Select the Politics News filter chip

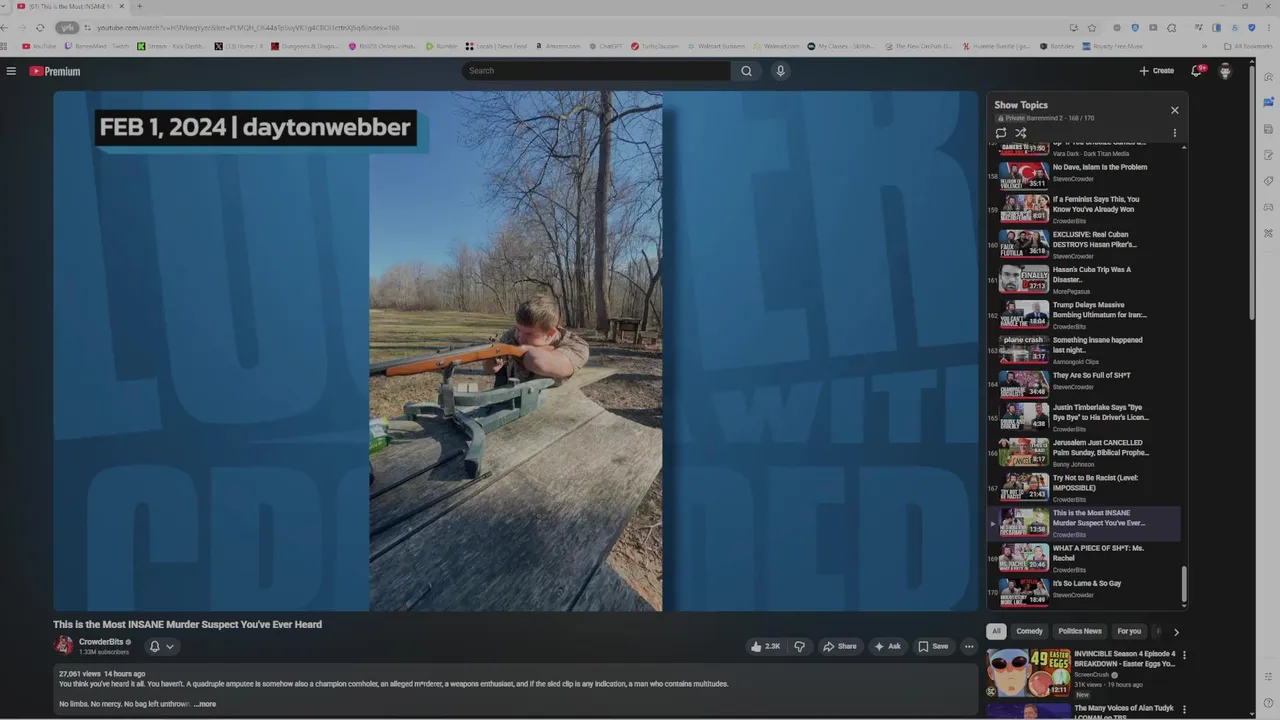tap(1080, 631)
